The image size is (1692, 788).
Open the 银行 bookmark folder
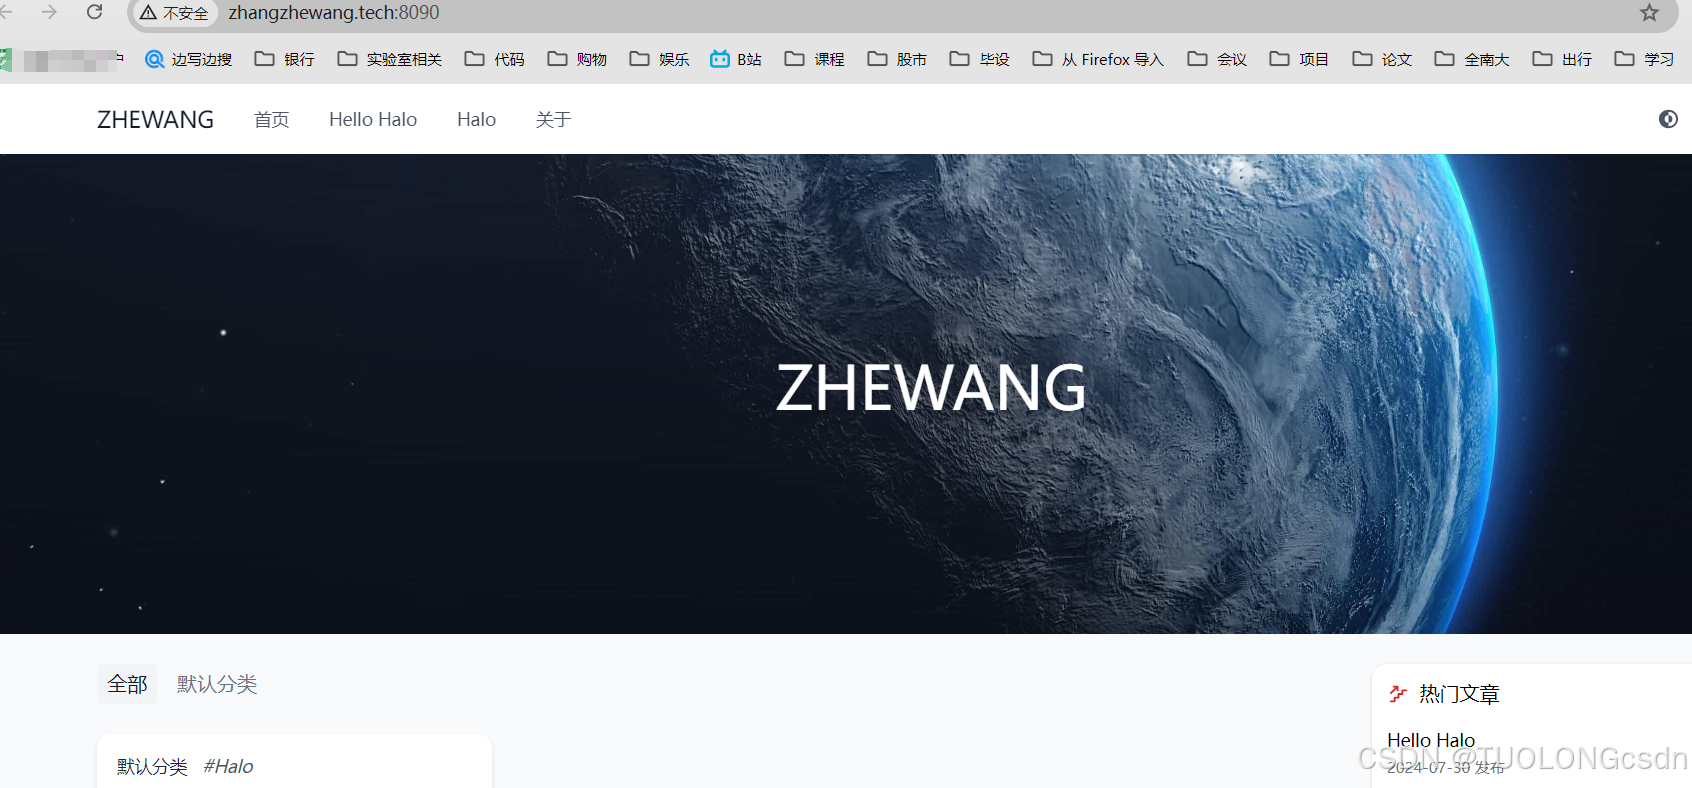click(285, 59)
